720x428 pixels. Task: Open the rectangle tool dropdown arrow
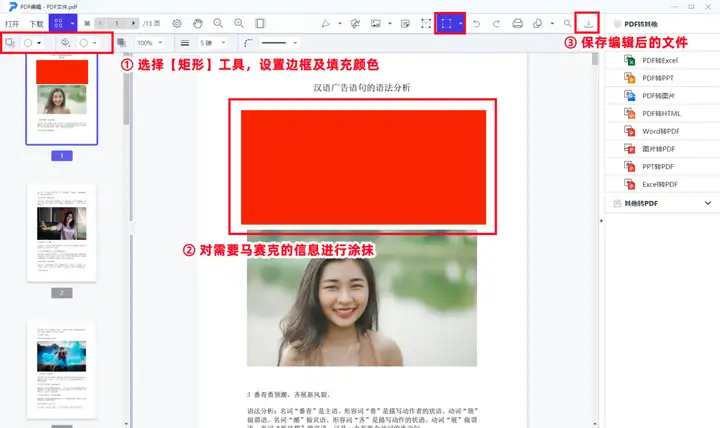[460, 23]
